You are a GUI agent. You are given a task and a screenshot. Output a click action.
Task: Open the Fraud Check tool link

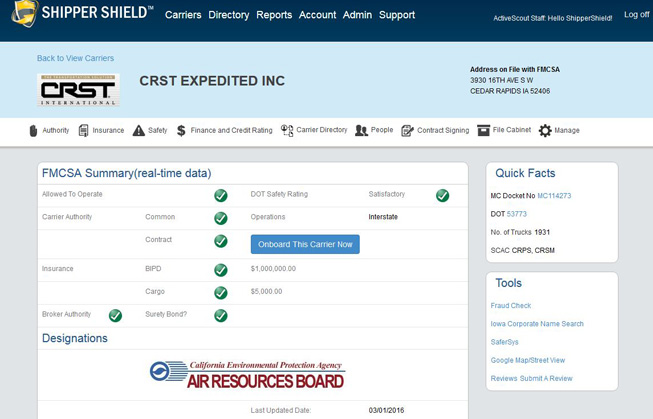pos(511,306)
